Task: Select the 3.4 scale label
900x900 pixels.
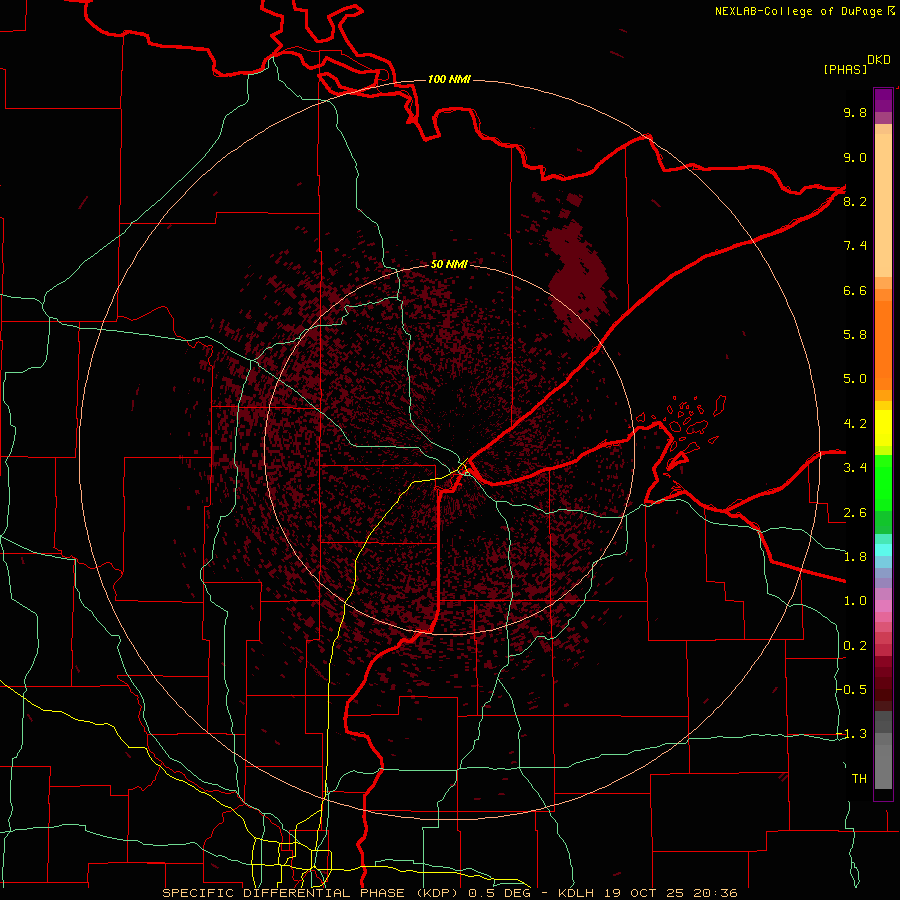Action: coord(855,468)
